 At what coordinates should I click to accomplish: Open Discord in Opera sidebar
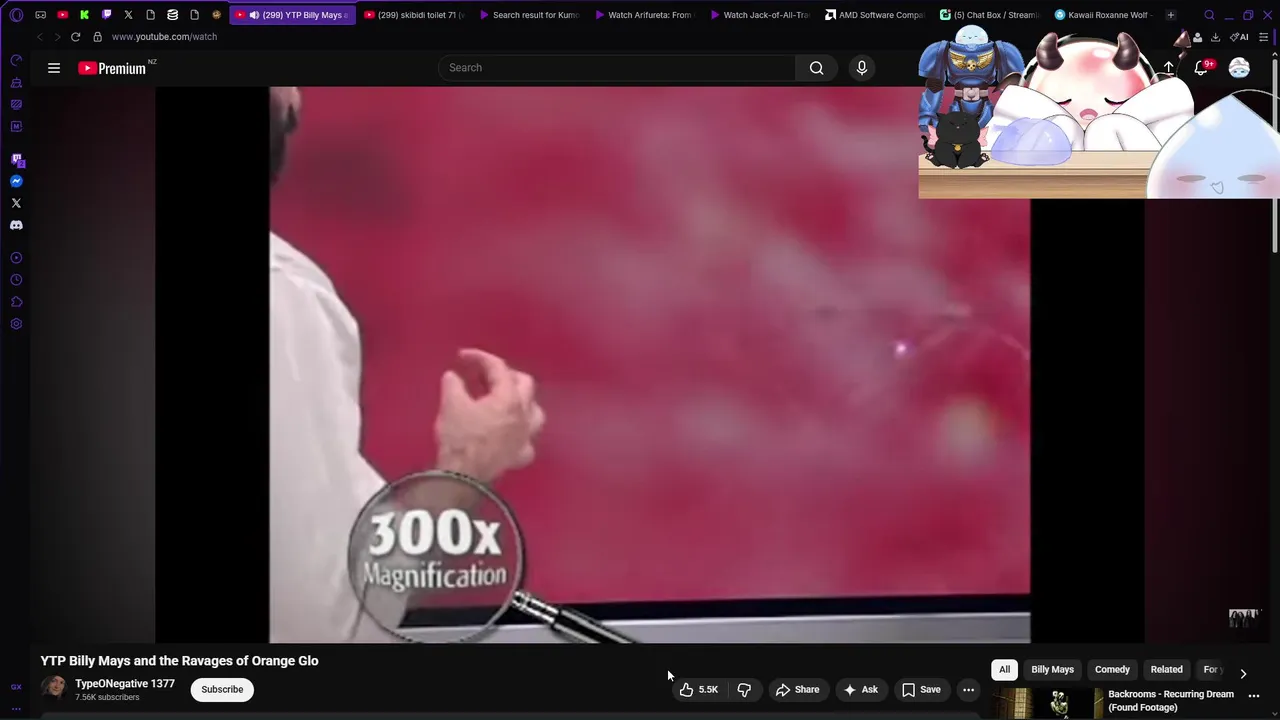point(16,225)
